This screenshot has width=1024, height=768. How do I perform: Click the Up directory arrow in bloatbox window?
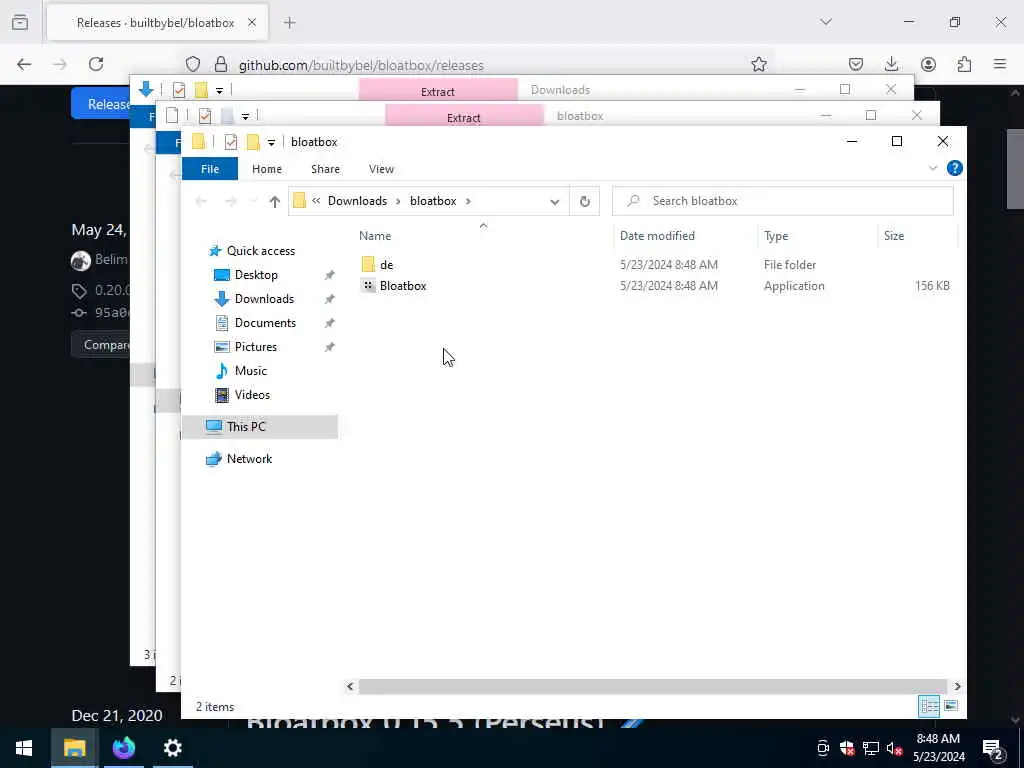(x=274, y=201)
